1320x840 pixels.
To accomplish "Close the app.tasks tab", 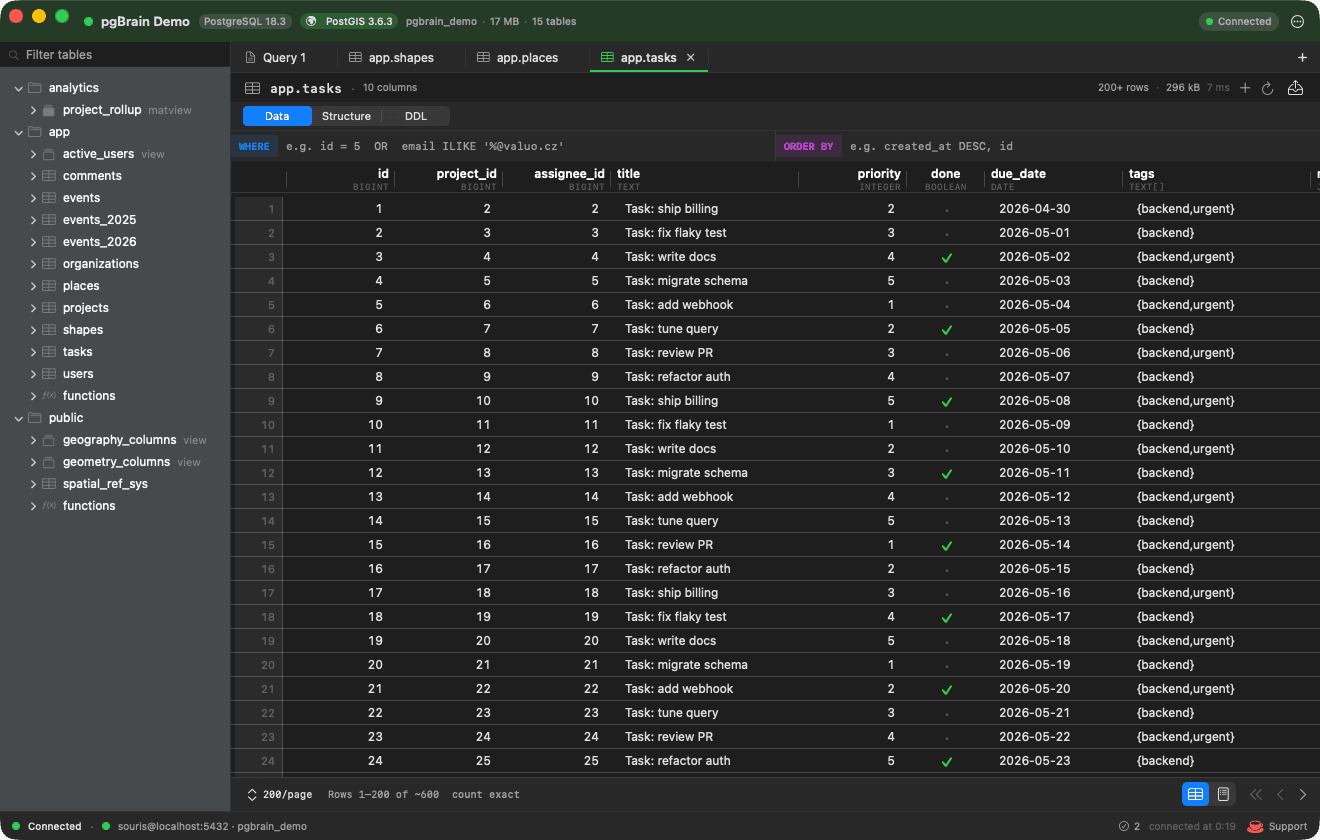I will 690,58.
